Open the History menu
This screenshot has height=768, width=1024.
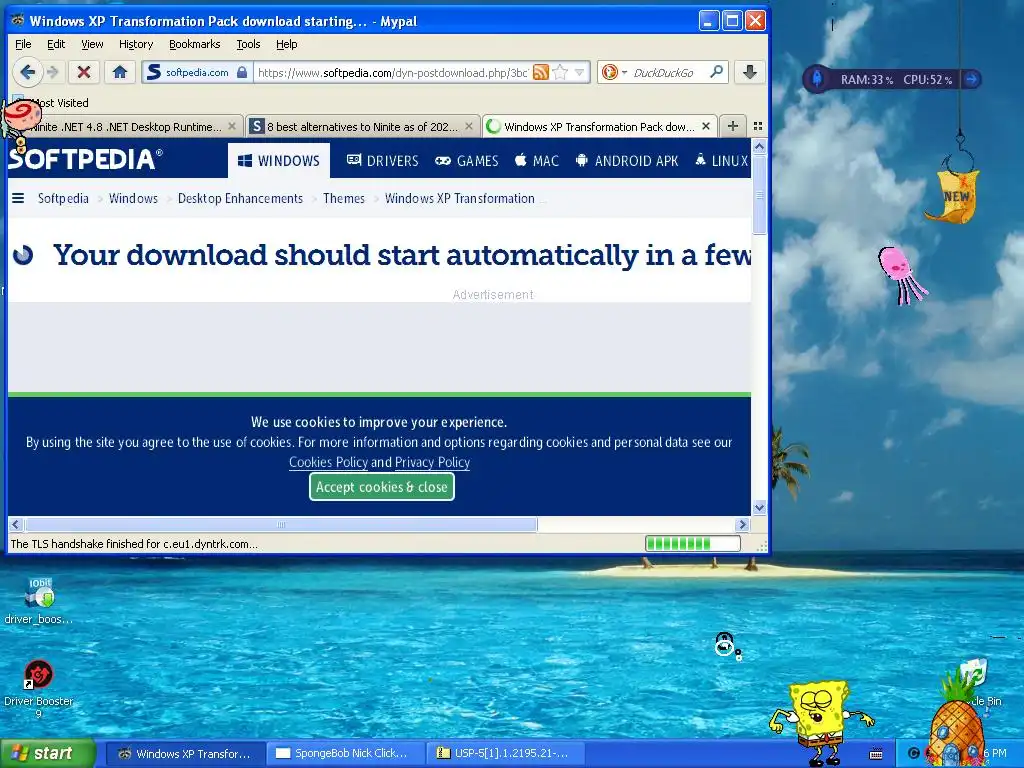click(136, 44)
